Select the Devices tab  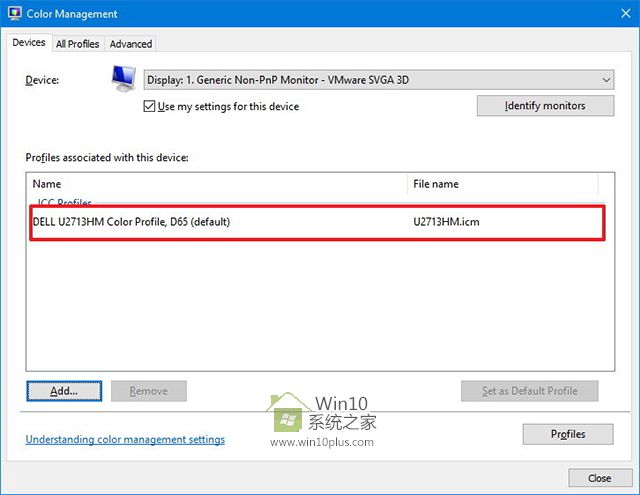29,42
